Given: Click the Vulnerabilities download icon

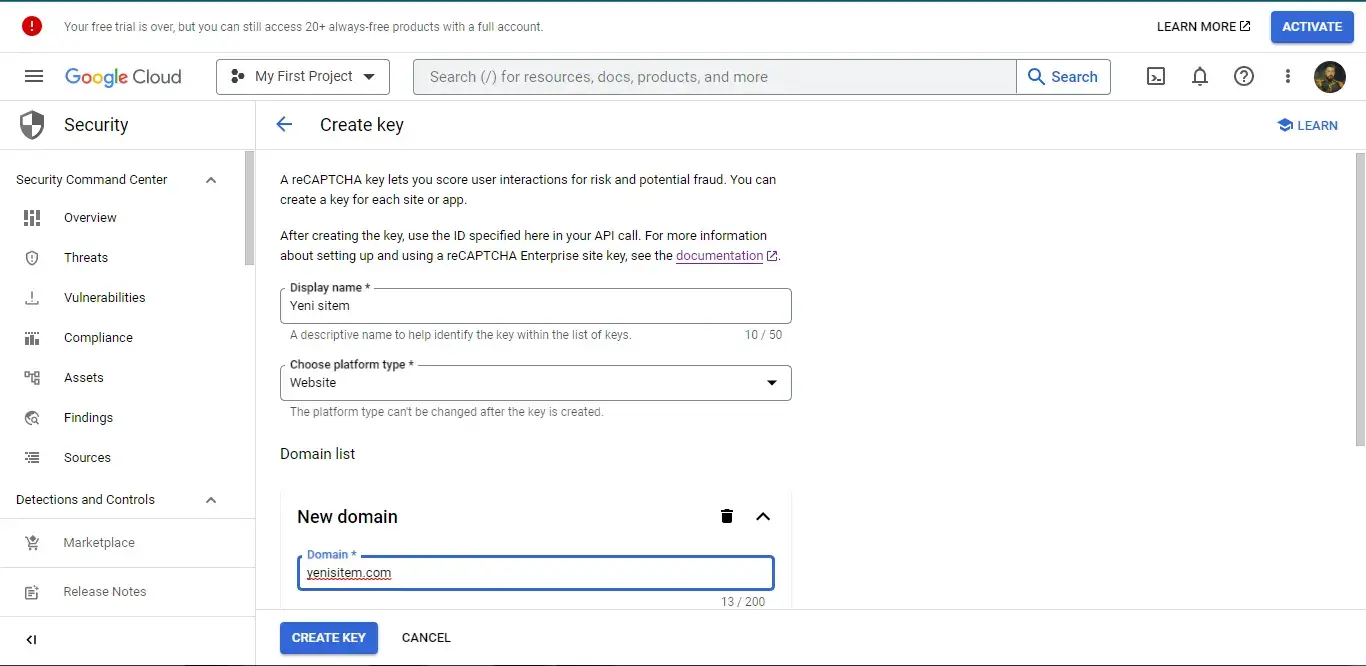Looking at the screenshot, I should tap(32, 298).
